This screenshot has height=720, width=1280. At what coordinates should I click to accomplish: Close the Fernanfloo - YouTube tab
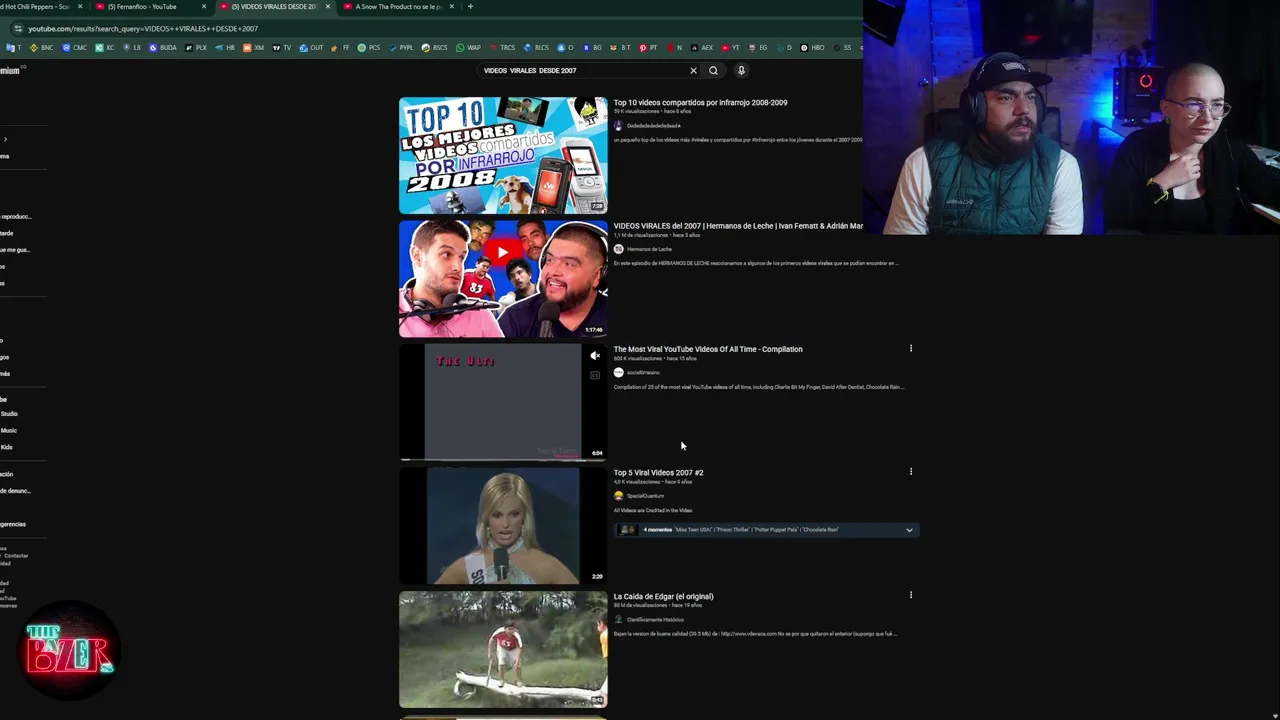click(204, 6)
